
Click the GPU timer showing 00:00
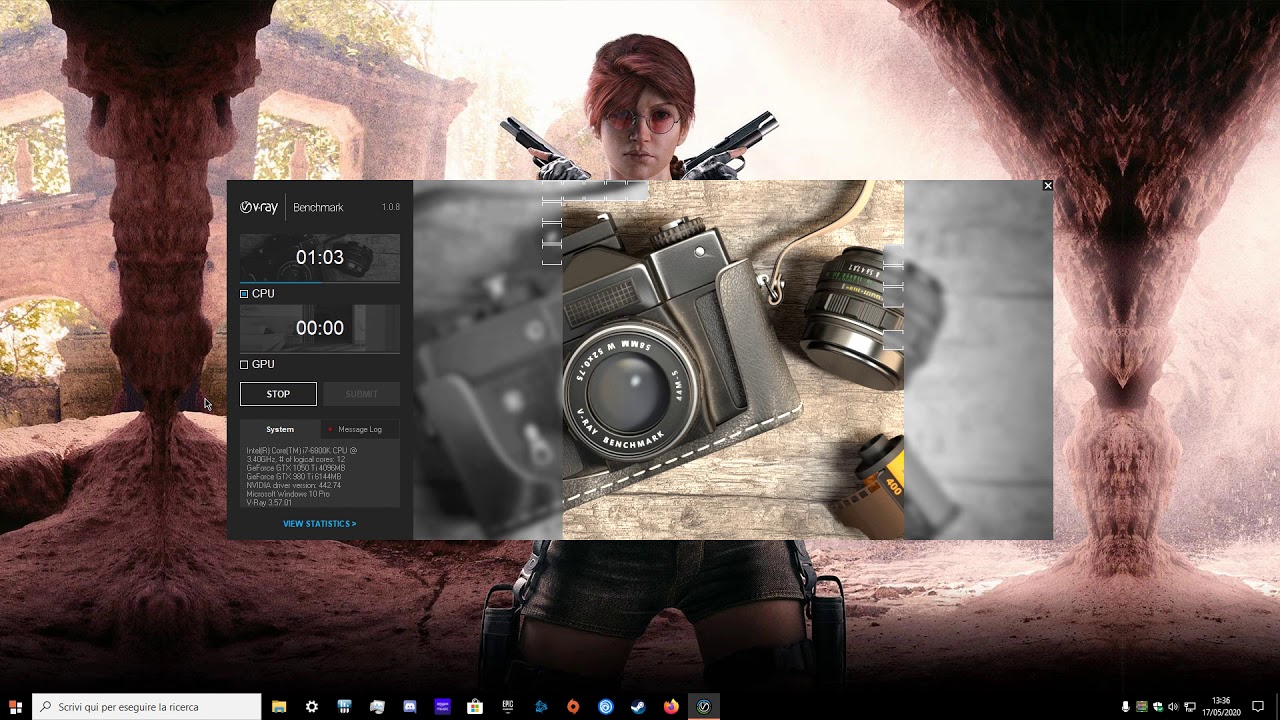320,328
